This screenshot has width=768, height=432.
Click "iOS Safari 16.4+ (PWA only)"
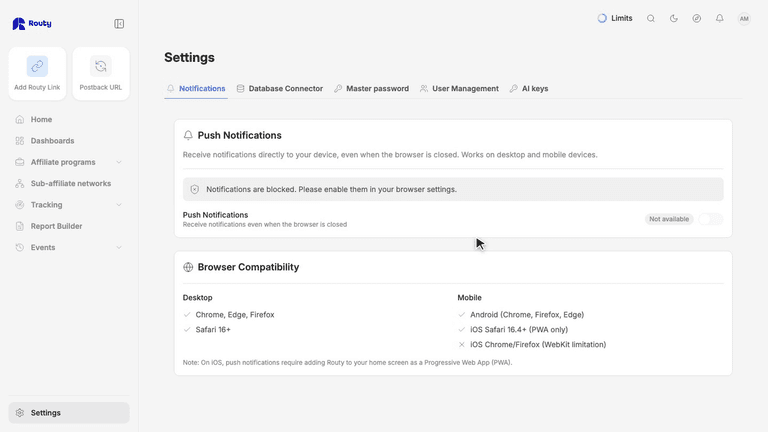click(519, 330)
